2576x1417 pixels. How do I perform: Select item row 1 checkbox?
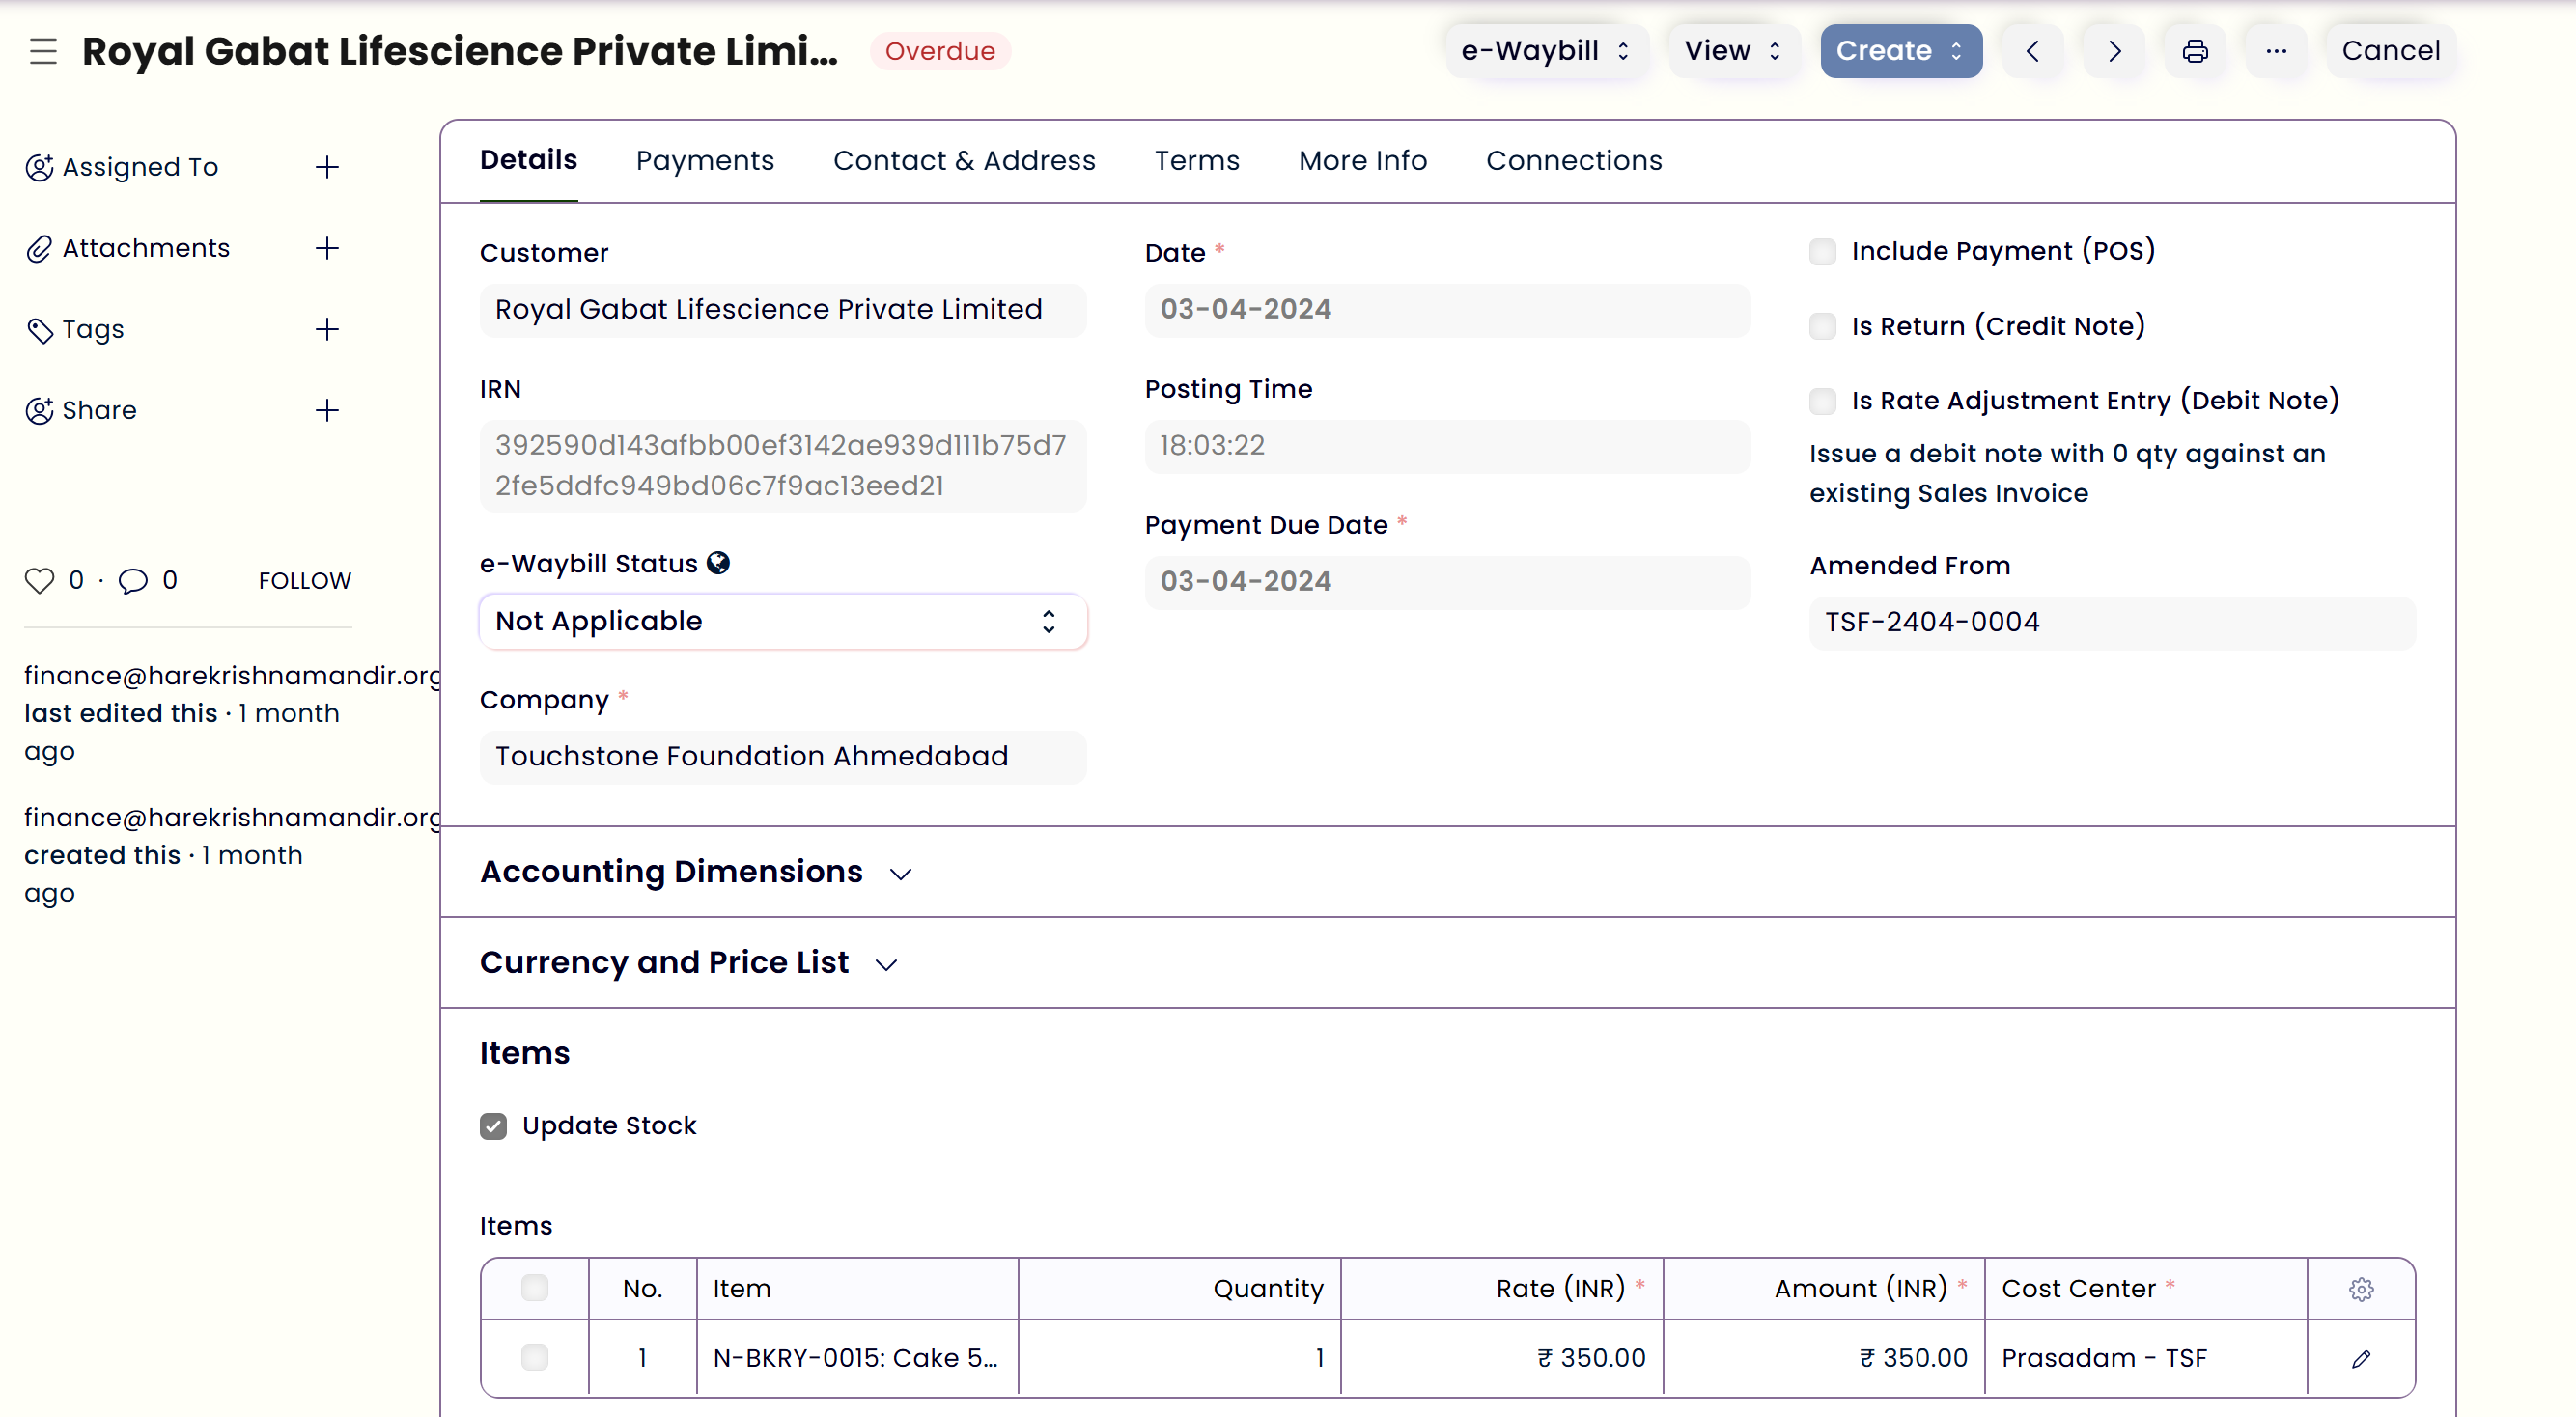pyautogui.click(x=535, y=1357)
